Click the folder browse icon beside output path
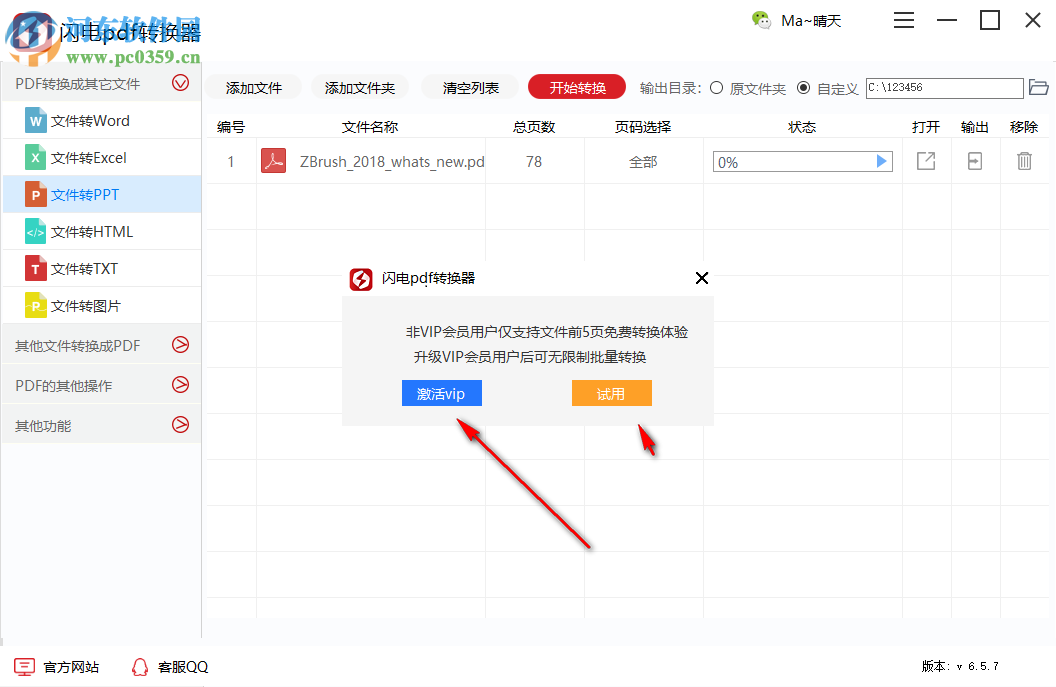Viewport: 1056px width, 687px height. [x=1038, y=87]
